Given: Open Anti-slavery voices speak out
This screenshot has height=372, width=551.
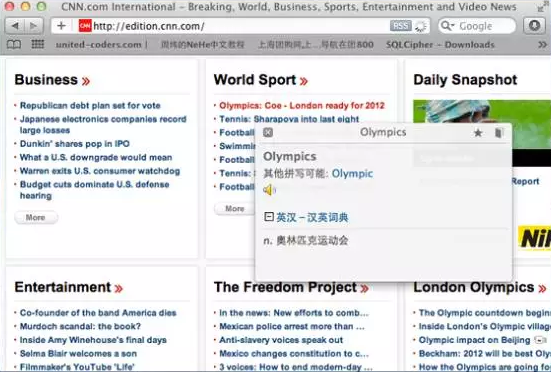Looking at the screenshot, I should click(281, 340).
